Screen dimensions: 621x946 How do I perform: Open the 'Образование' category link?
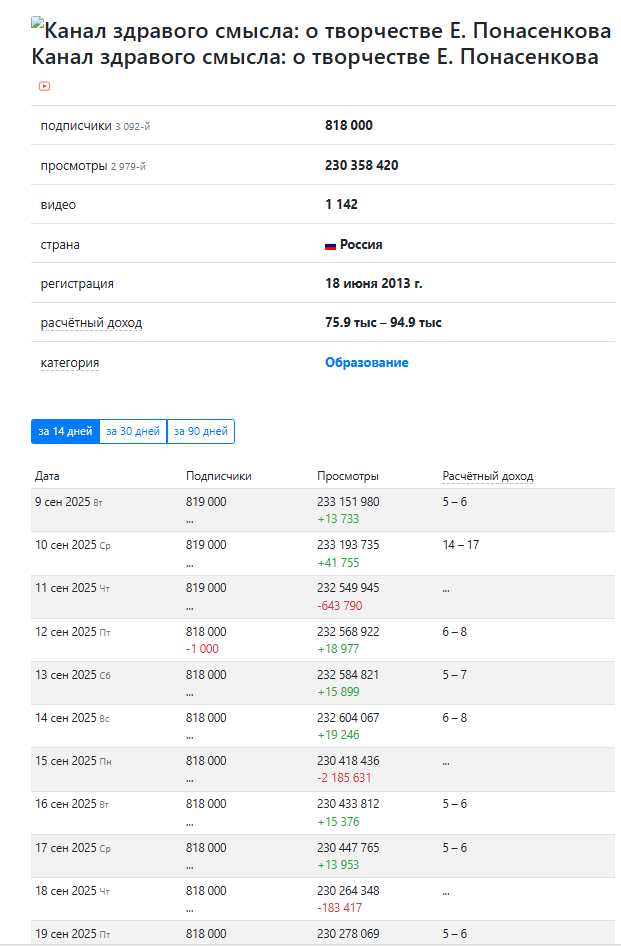coord(366,363)
